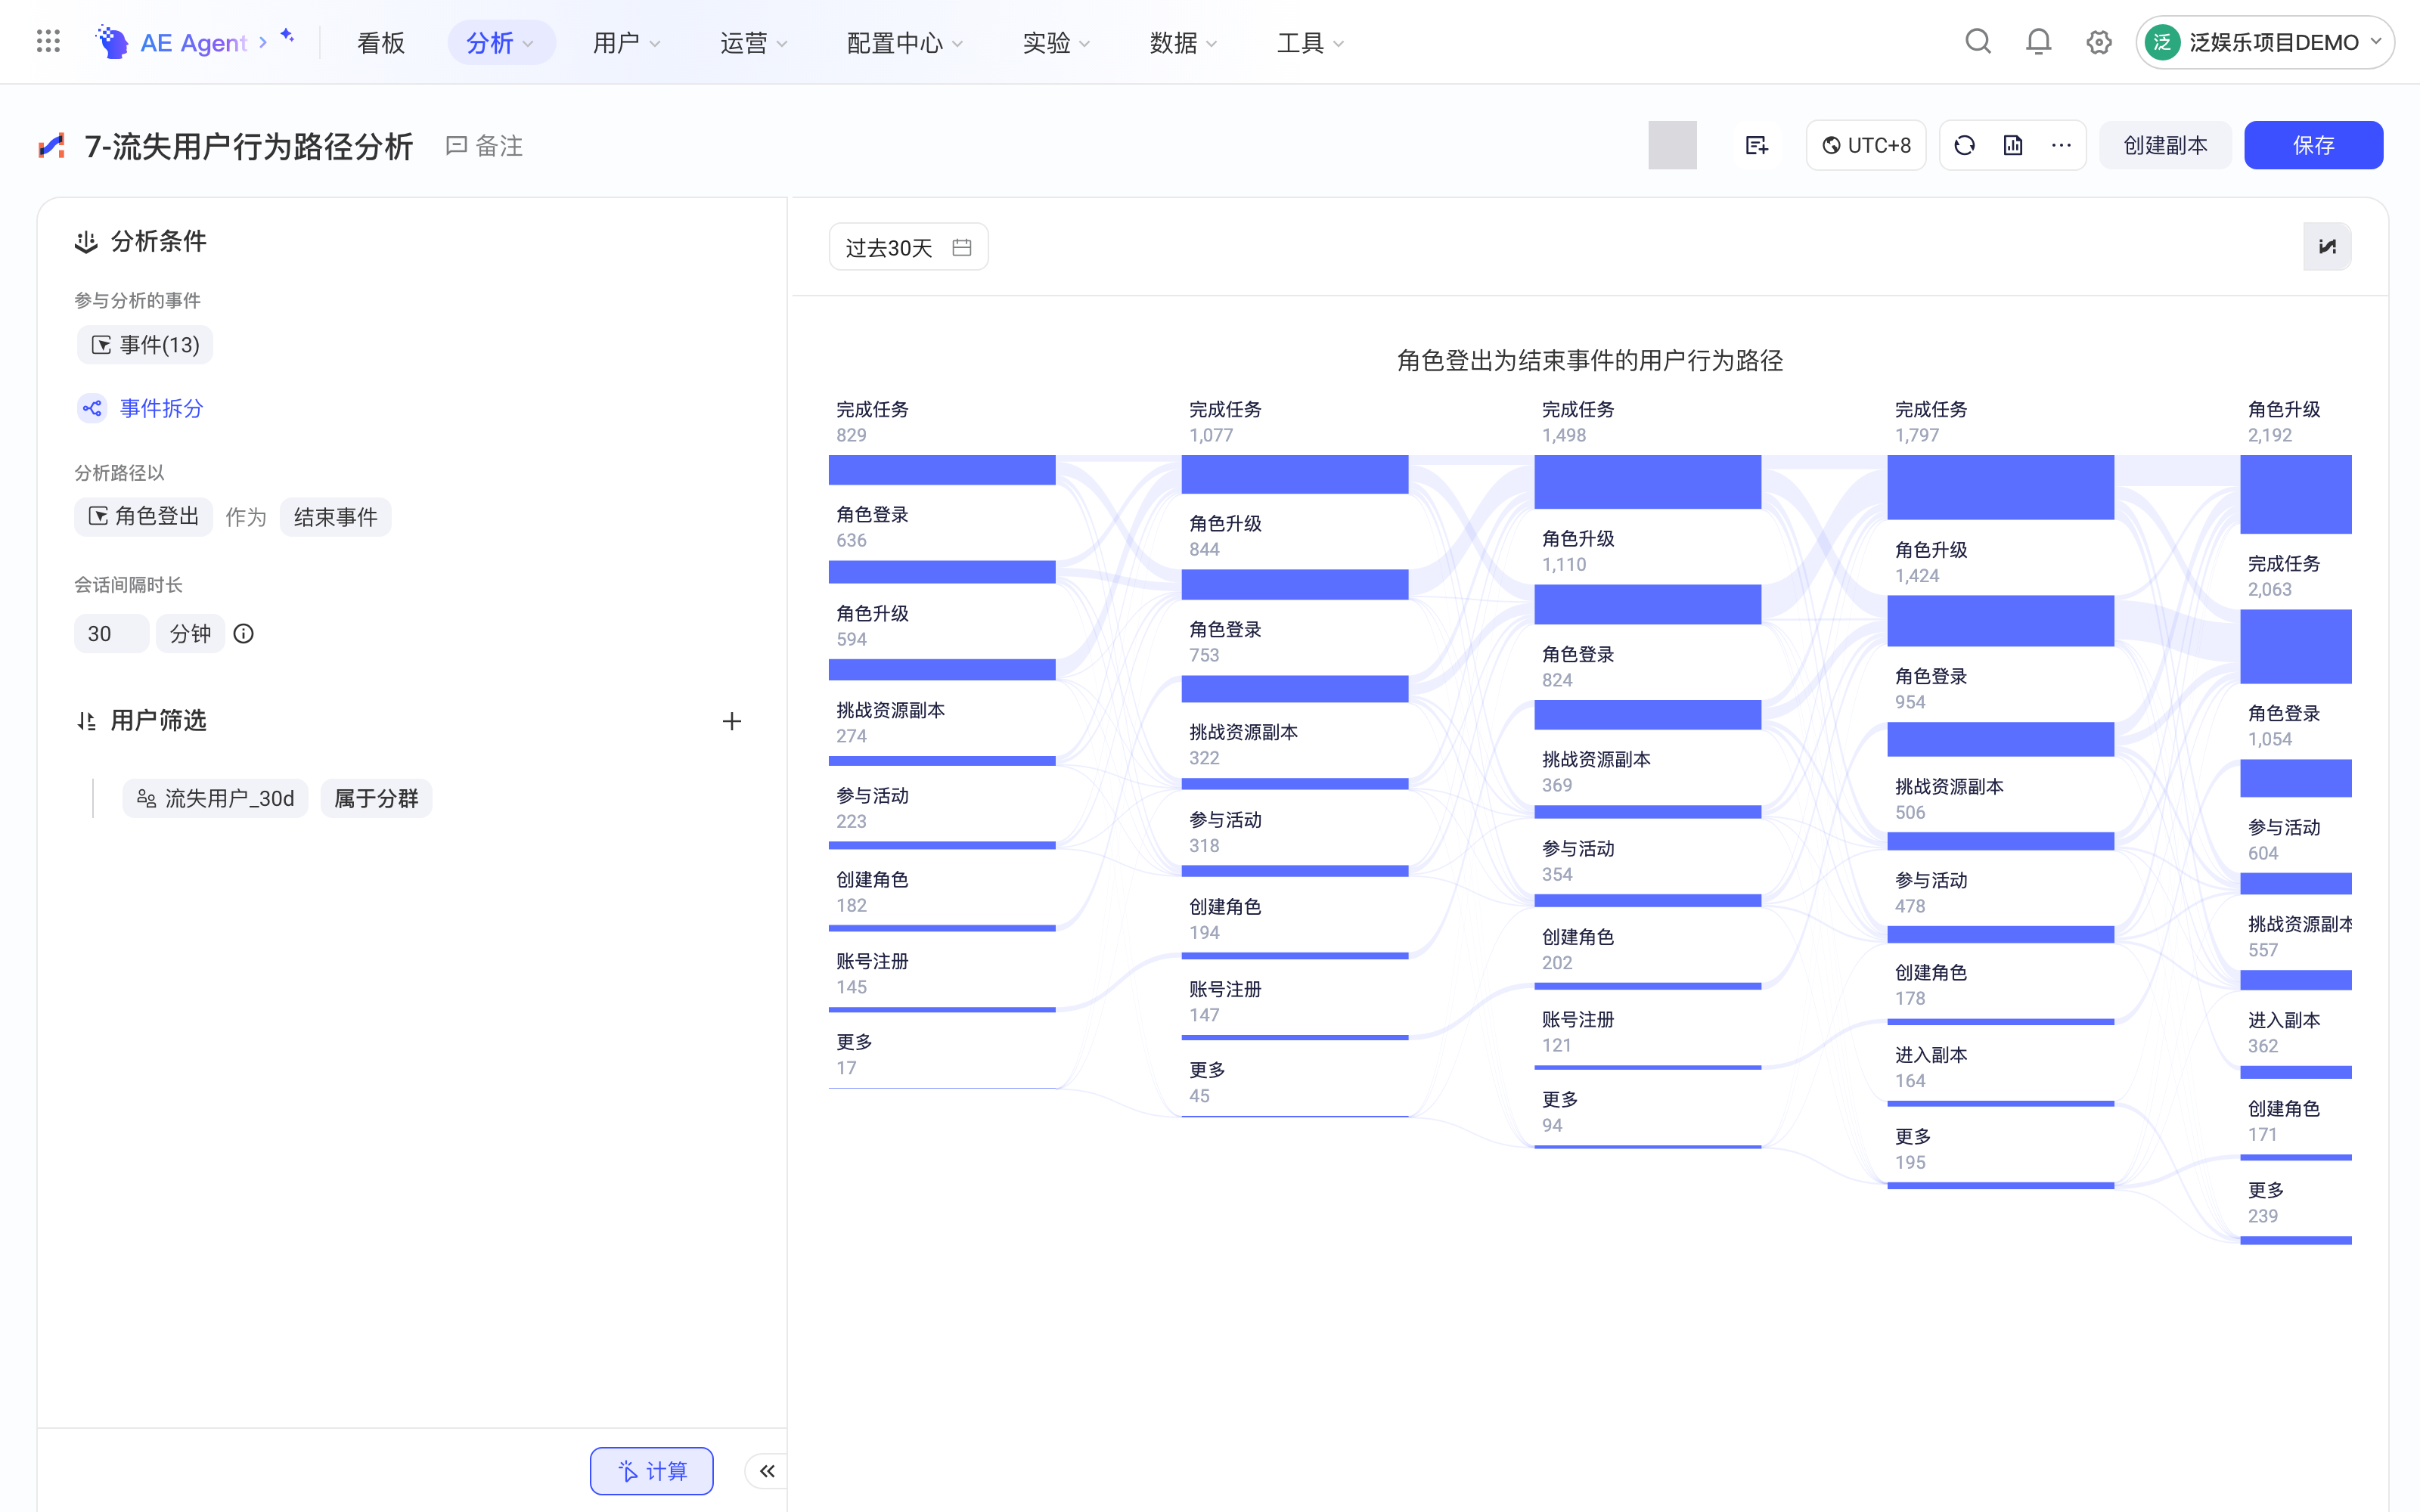Open the notifications bell
Image resolution: width=2420 pixels, height=1512 pixels.
tap(2038, 42)
